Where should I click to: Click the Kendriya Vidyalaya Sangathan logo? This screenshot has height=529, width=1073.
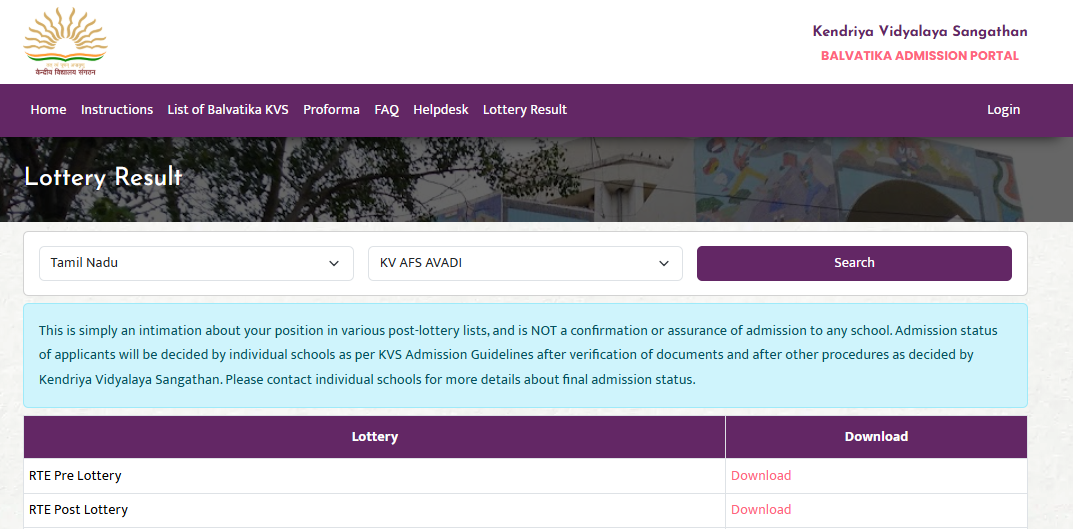click(66, 42)
